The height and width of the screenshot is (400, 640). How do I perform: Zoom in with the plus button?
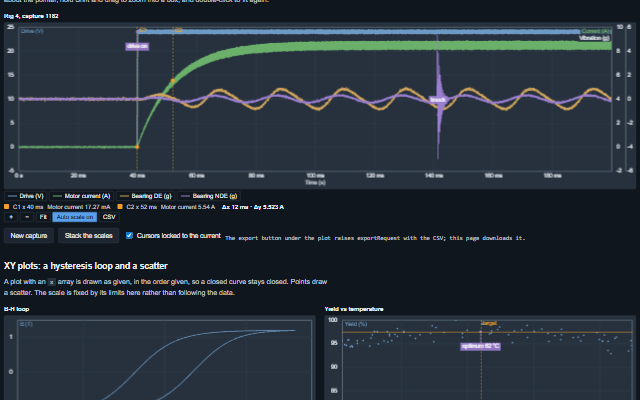coord(11,217)
